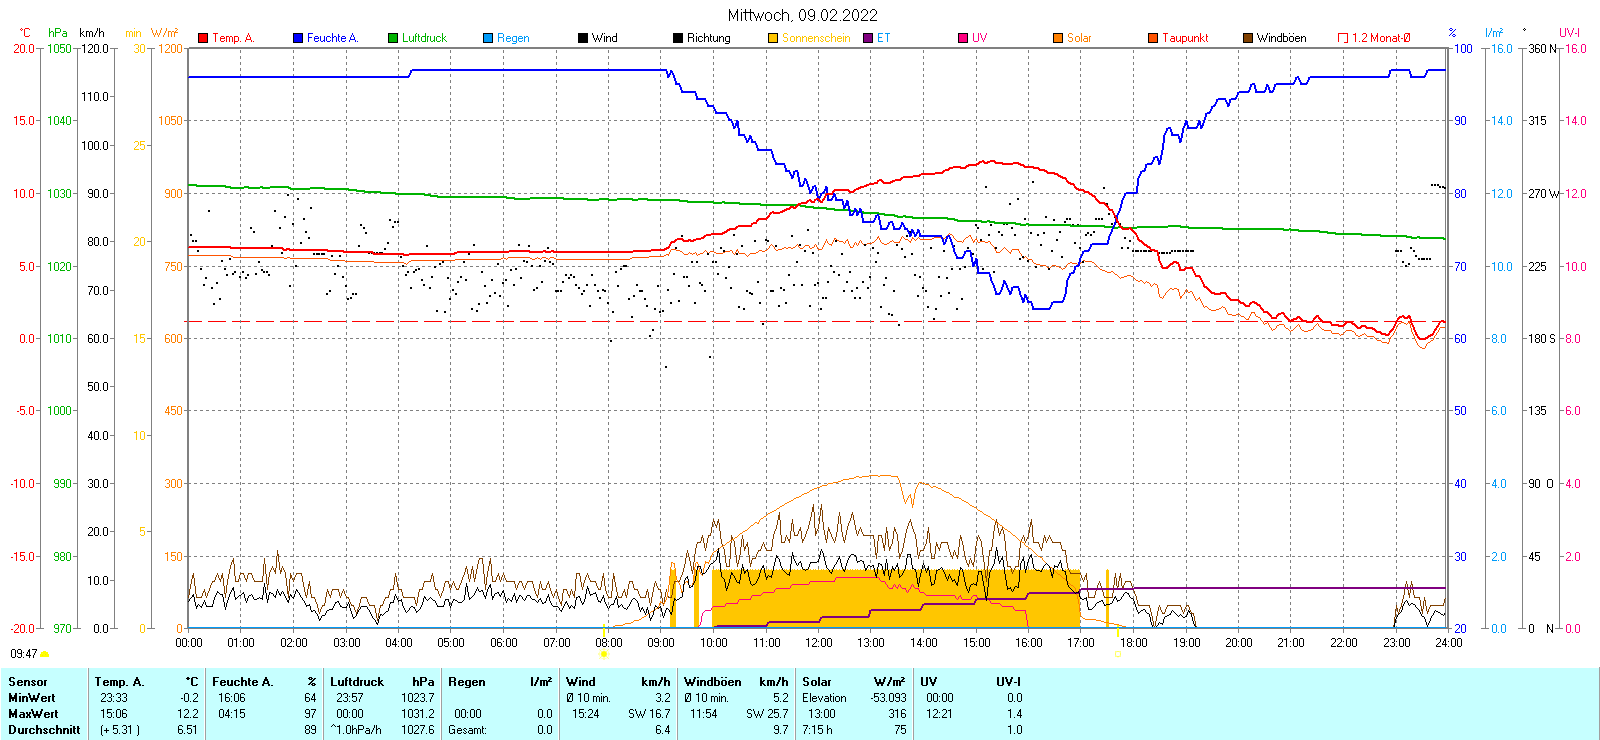Viewport: 1600px width, 740px height.
Task: Toggle the empty 1.2 Monat-Ø legend box
Action: 1343,38
